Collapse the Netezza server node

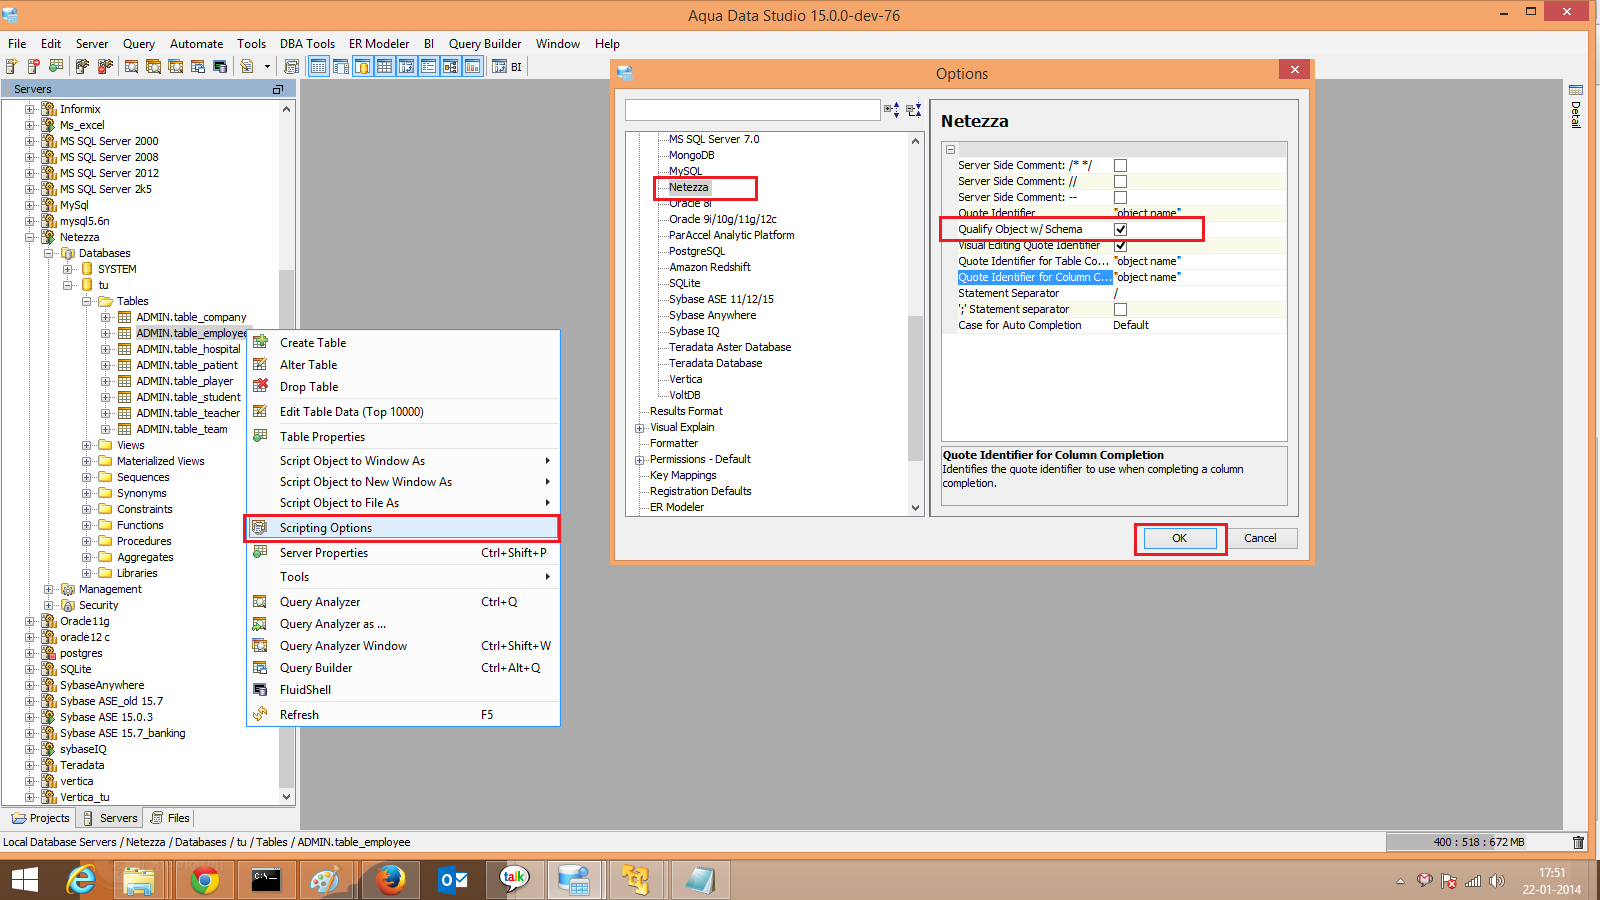[29, 237]
